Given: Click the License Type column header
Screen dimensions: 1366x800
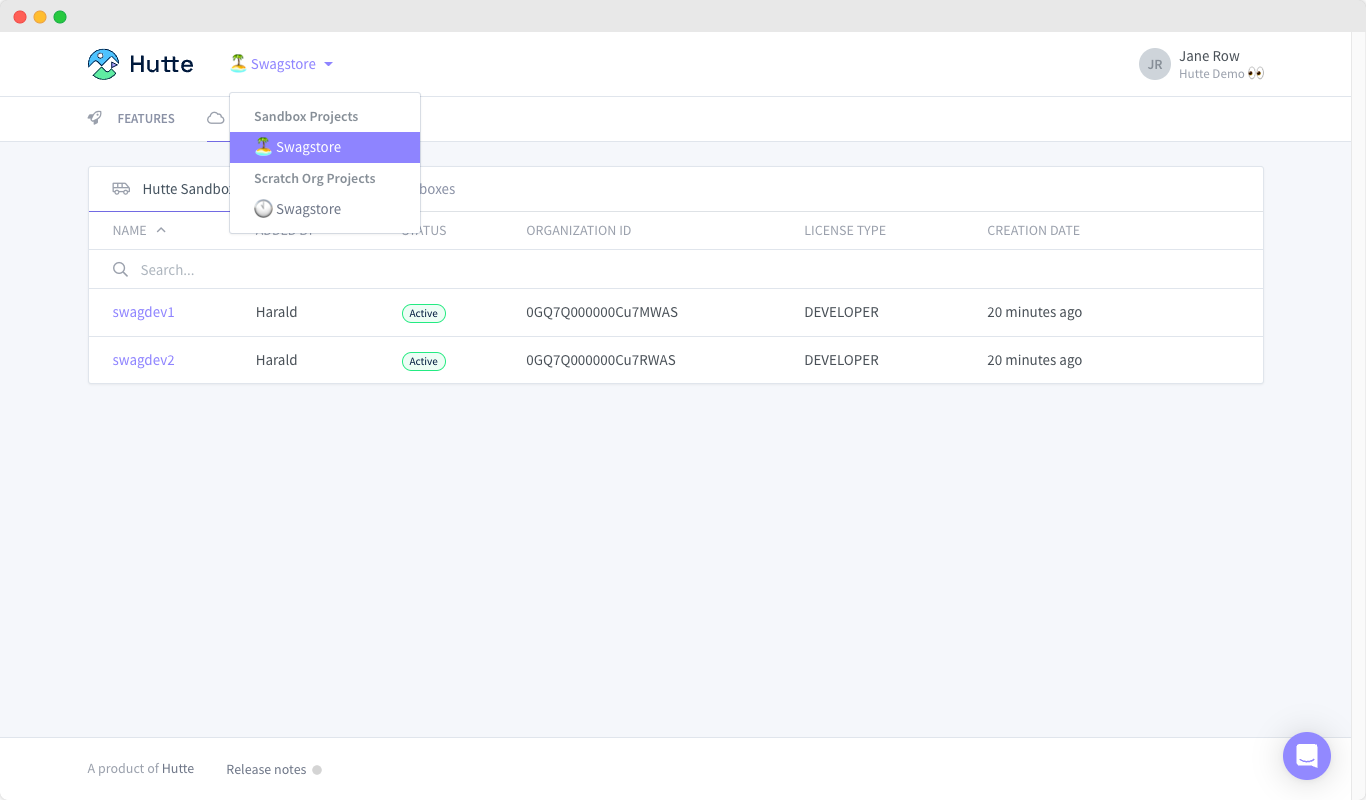Looking at the screenshot, I should 845,230.
